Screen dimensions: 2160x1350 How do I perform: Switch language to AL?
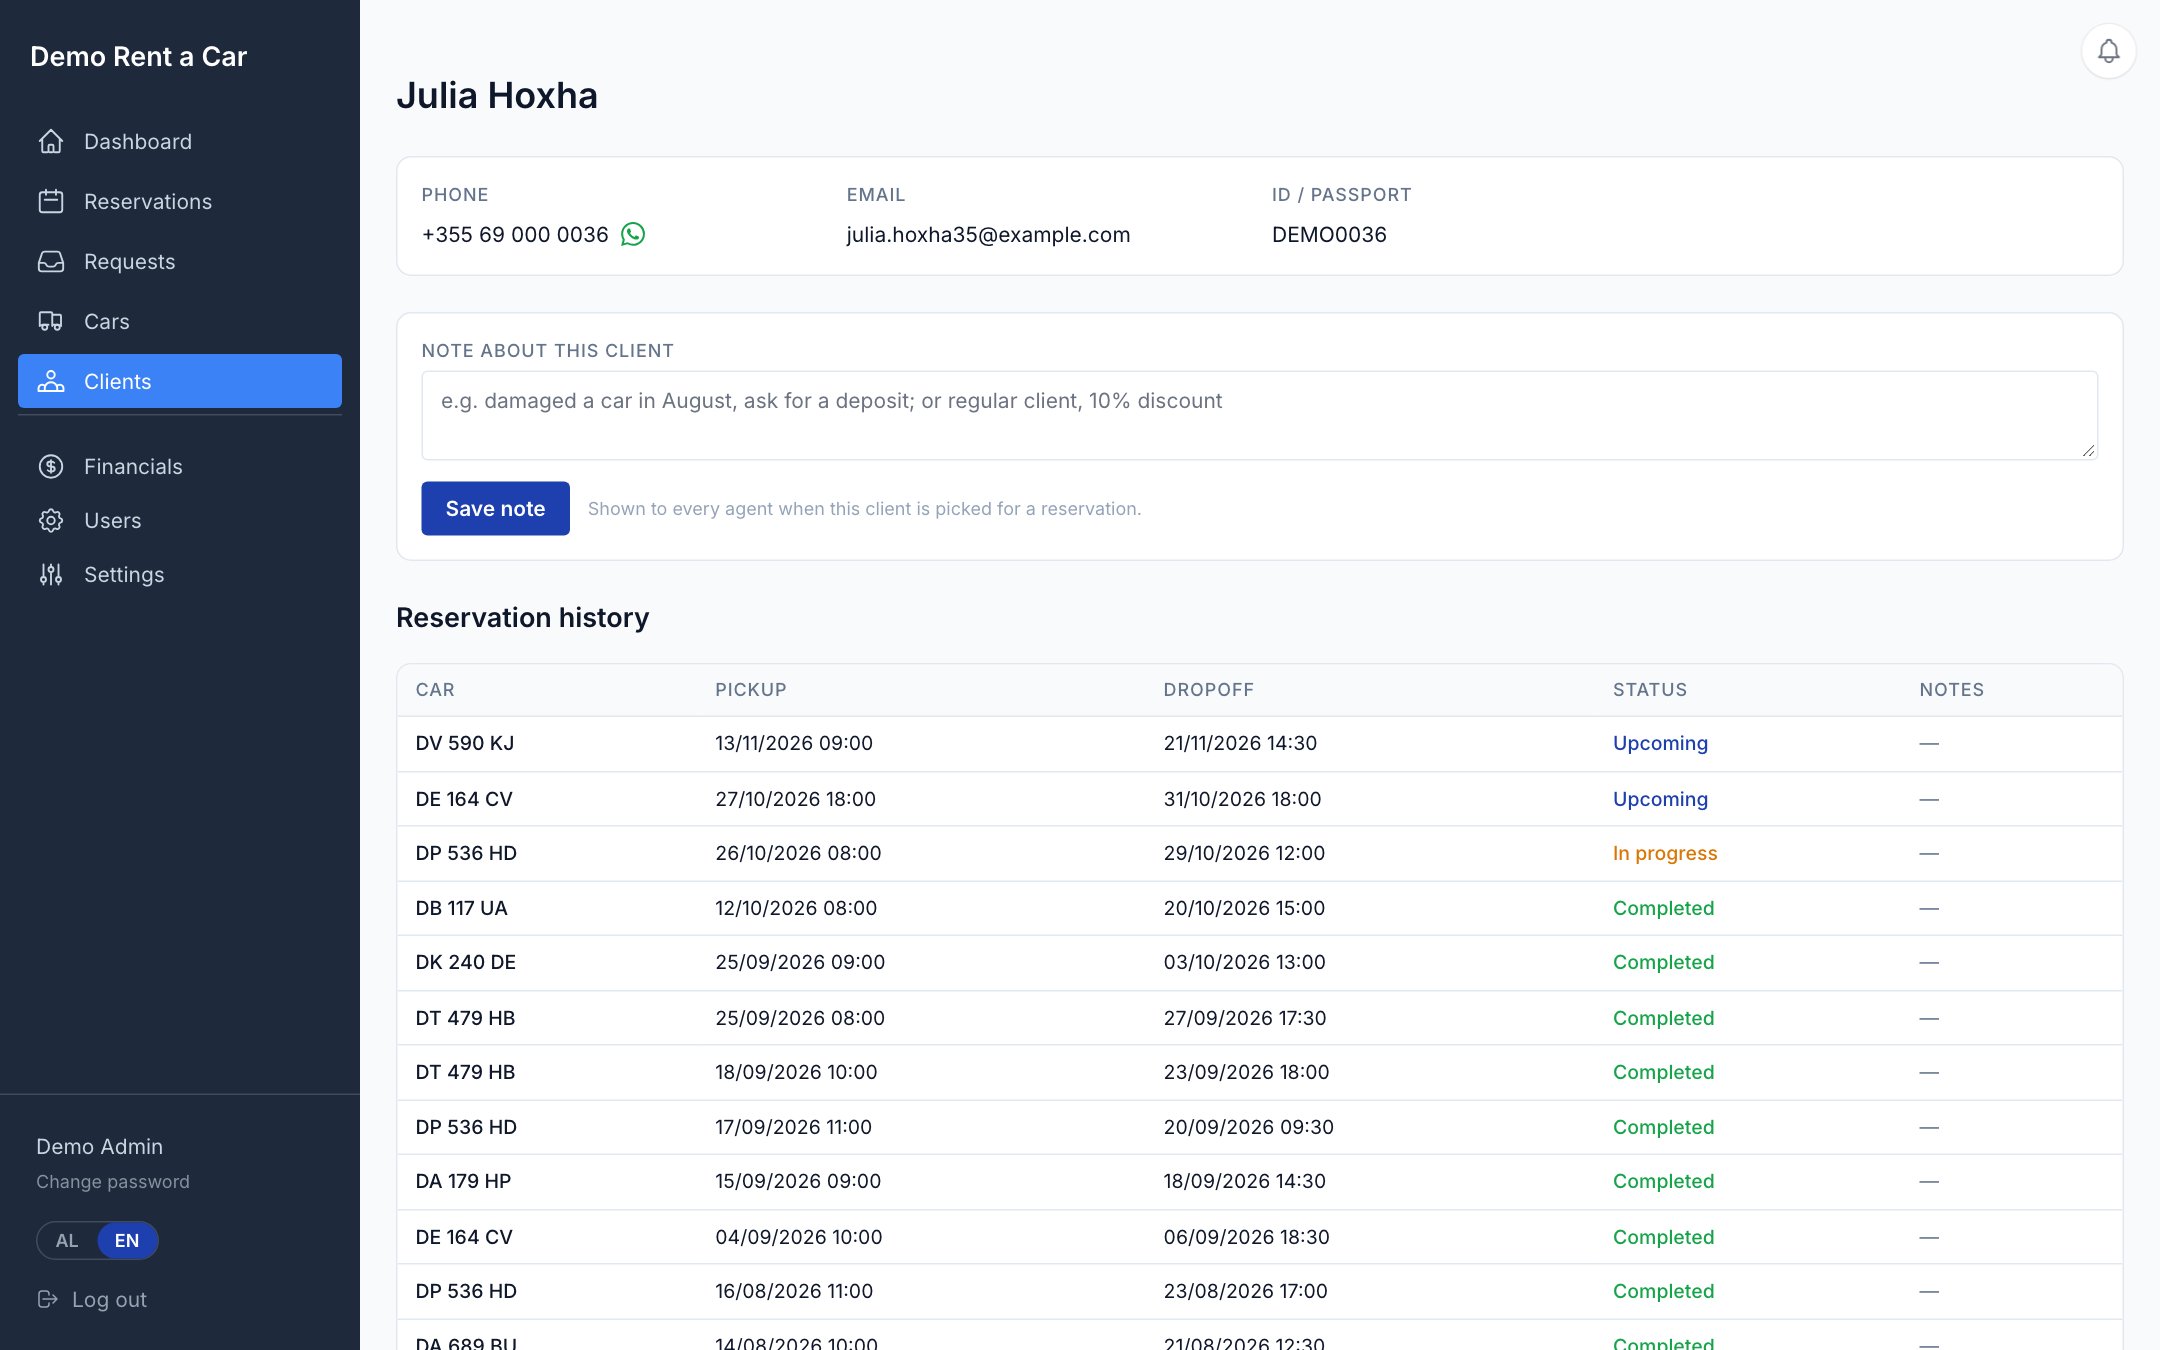click(x=67, y=1240)
